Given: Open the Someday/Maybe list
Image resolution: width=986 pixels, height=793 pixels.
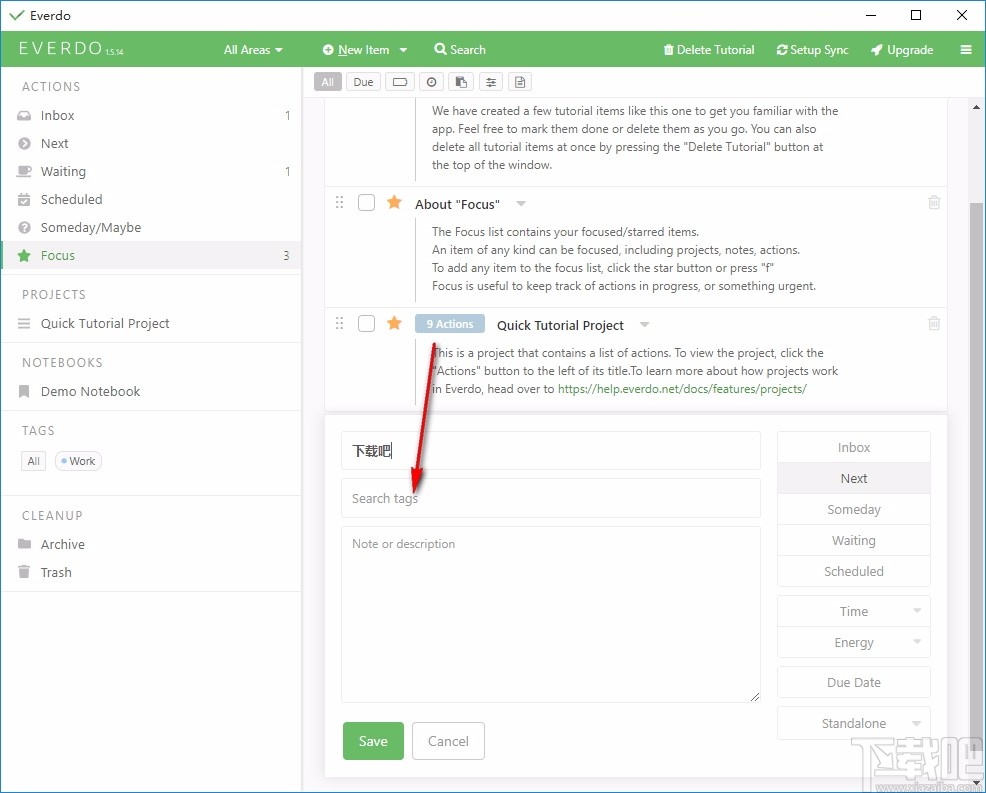Looking at the screenshot, I should pyautogui.click(x=151, y=227).
